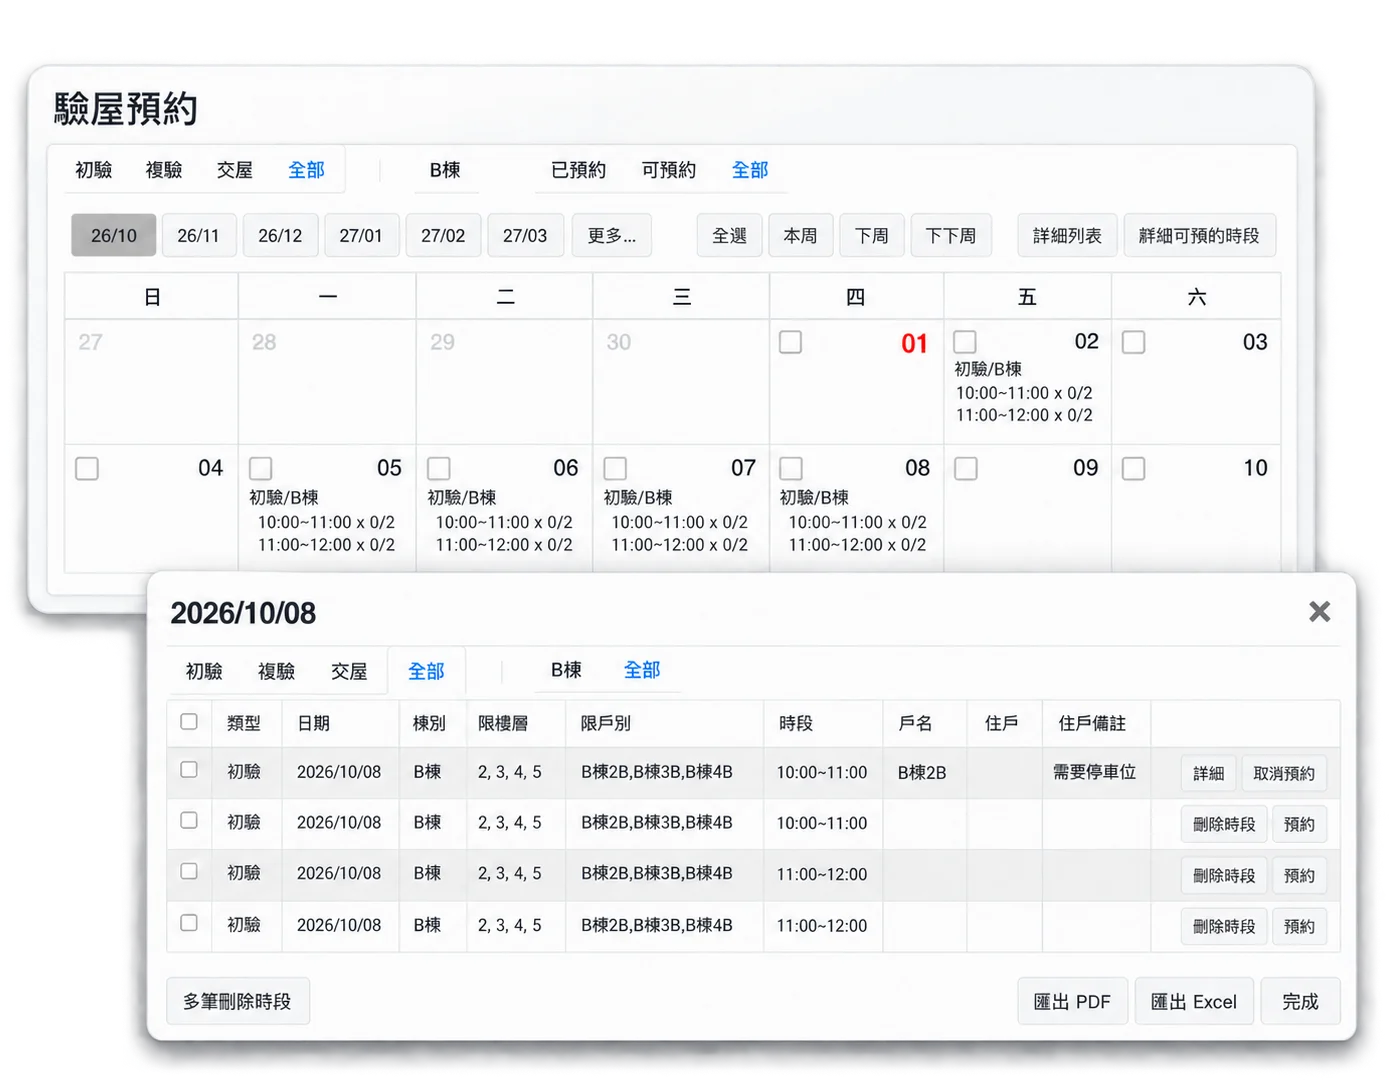Check the row checkbox for the B棟2B booking
The width and height of the screenshot is (1389, 1086).
[189, 770]
